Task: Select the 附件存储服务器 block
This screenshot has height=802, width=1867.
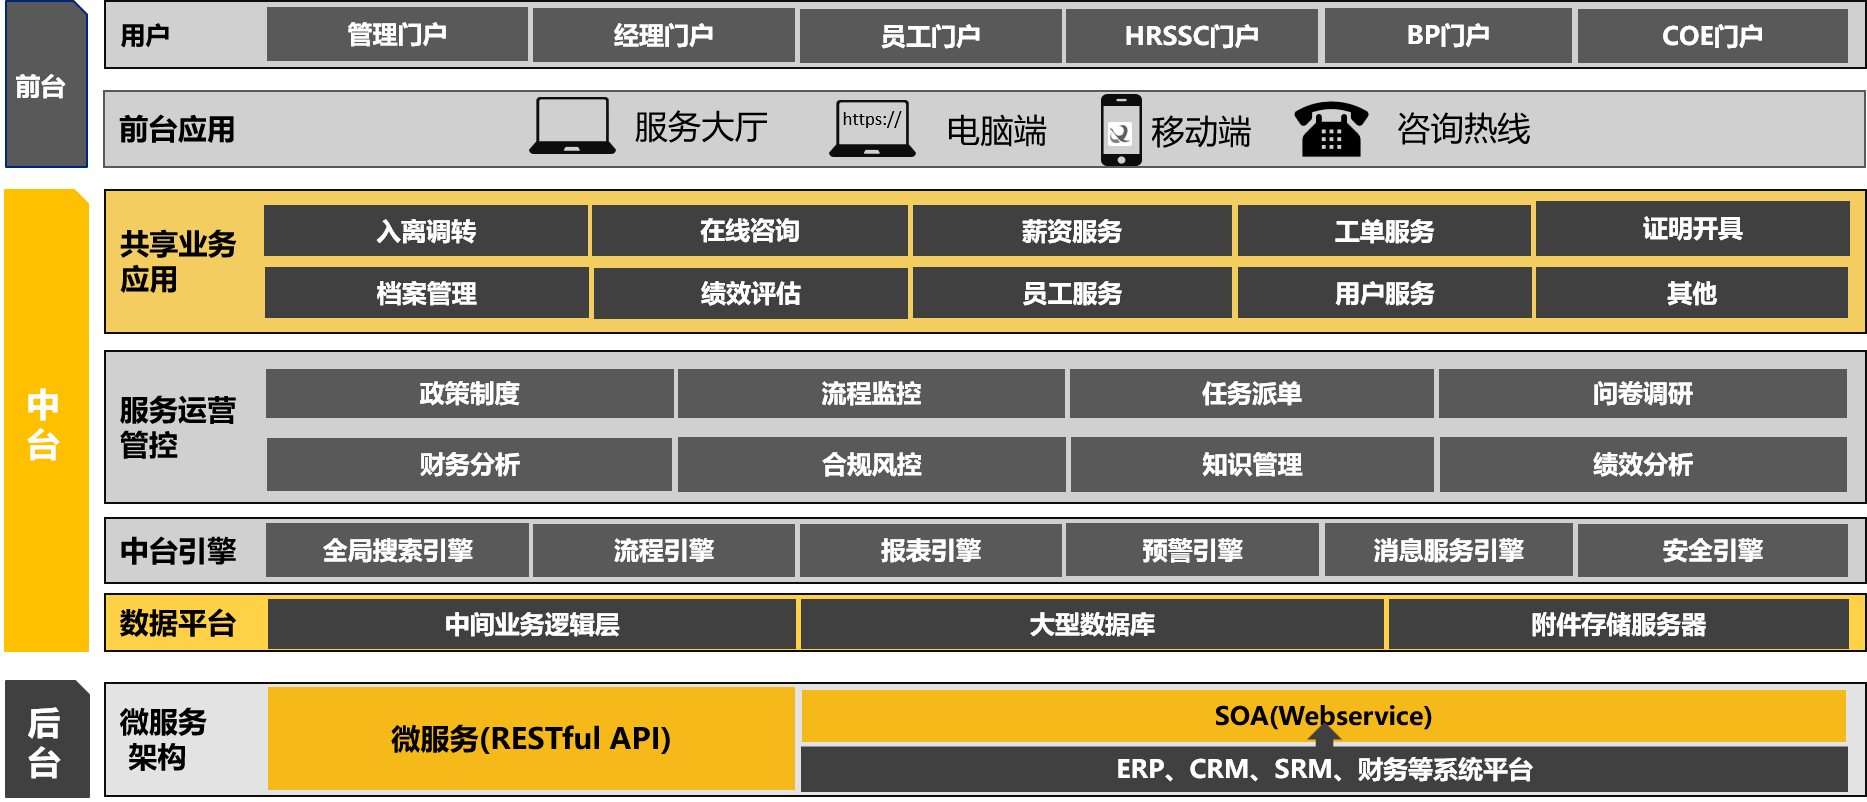Action: (1618, 624)
